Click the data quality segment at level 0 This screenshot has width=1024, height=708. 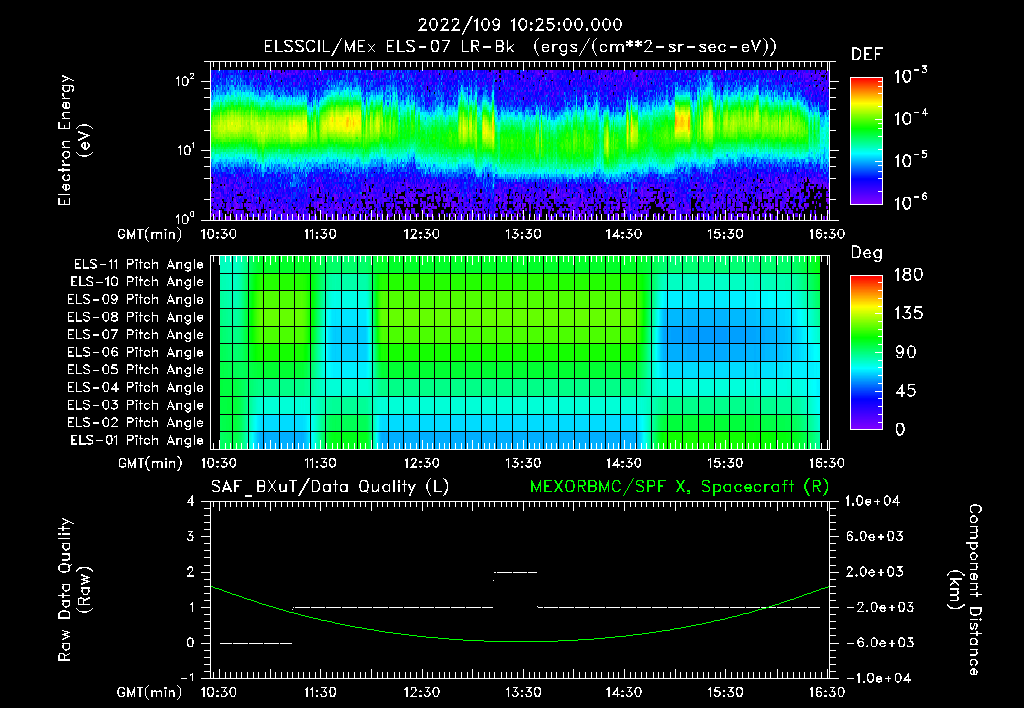(256, 643)
